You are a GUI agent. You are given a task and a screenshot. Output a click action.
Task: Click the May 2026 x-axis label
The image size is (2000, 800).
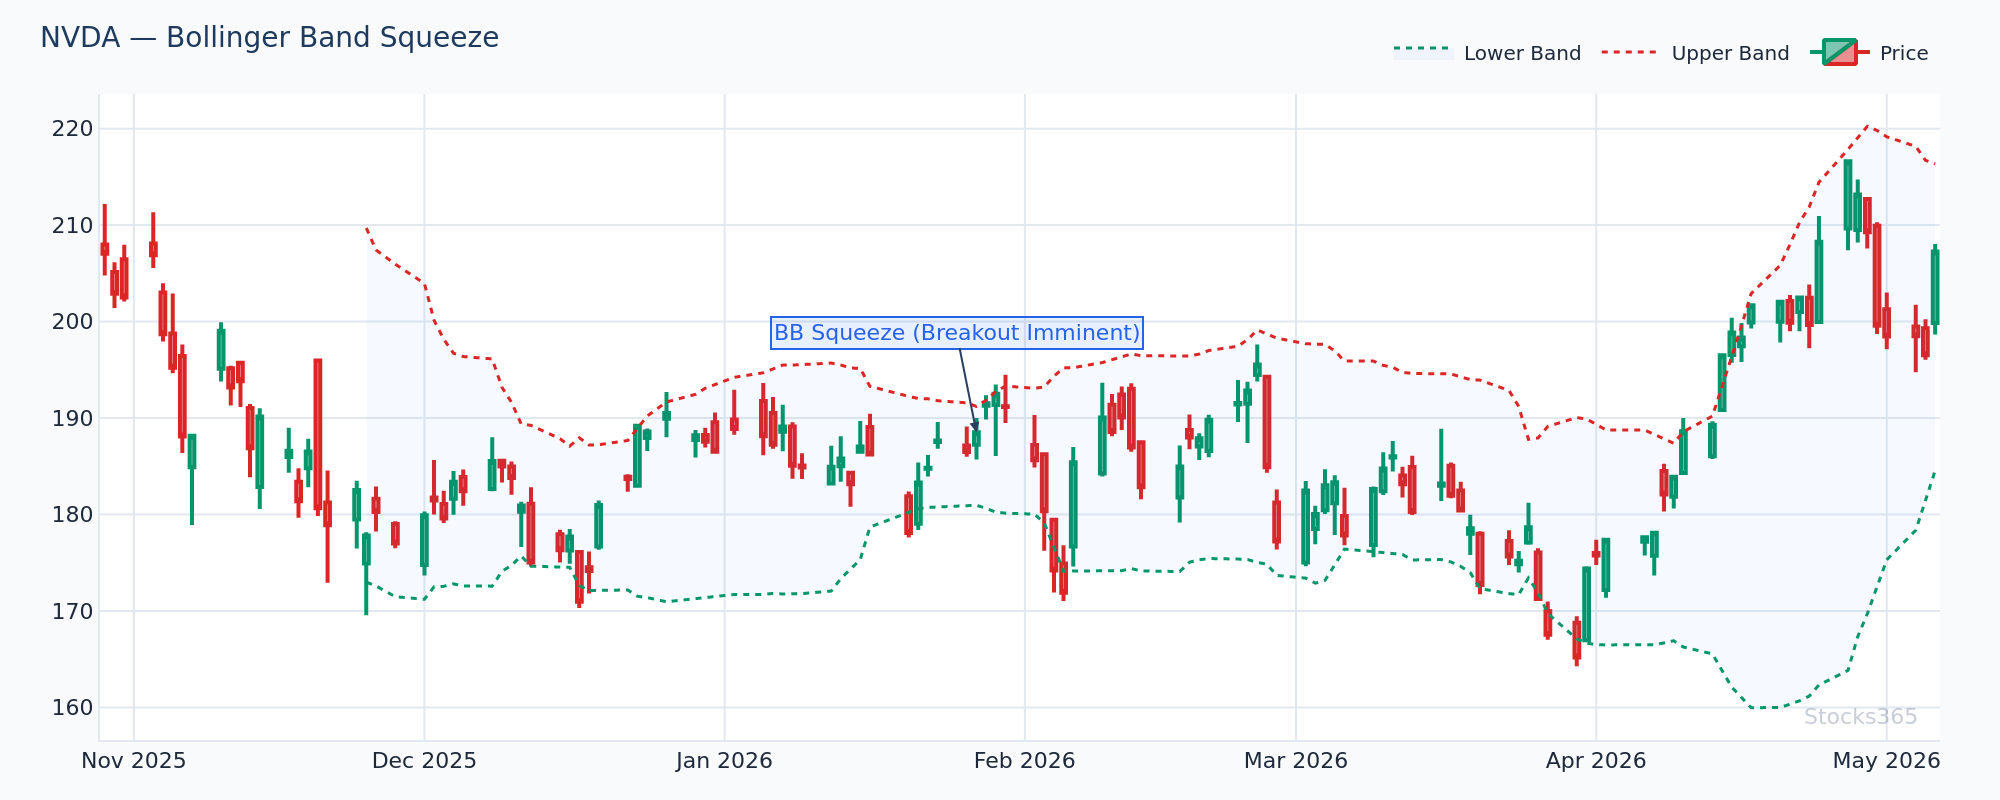tap(1886, 761)
